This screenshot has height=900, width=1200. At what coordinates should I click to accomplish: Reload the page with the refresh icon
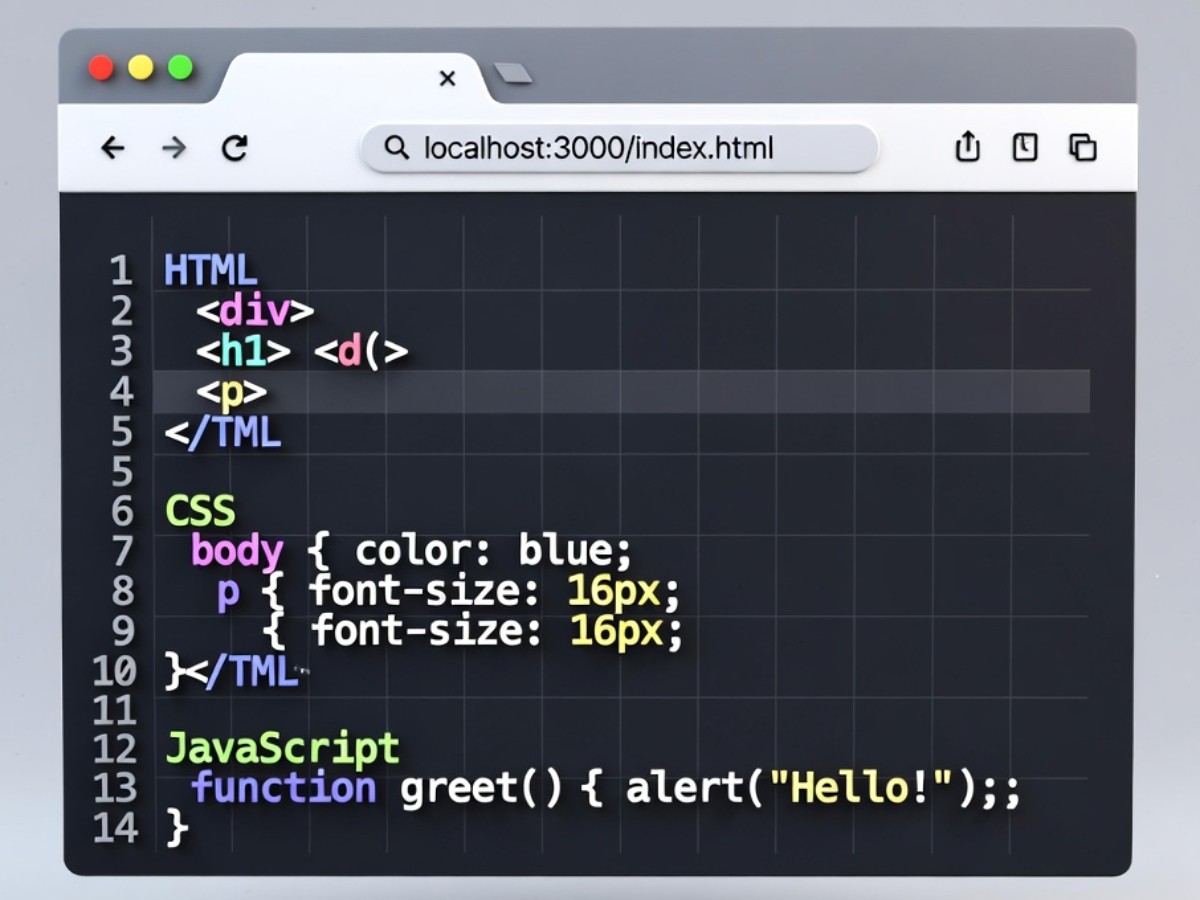click(235, 148)
